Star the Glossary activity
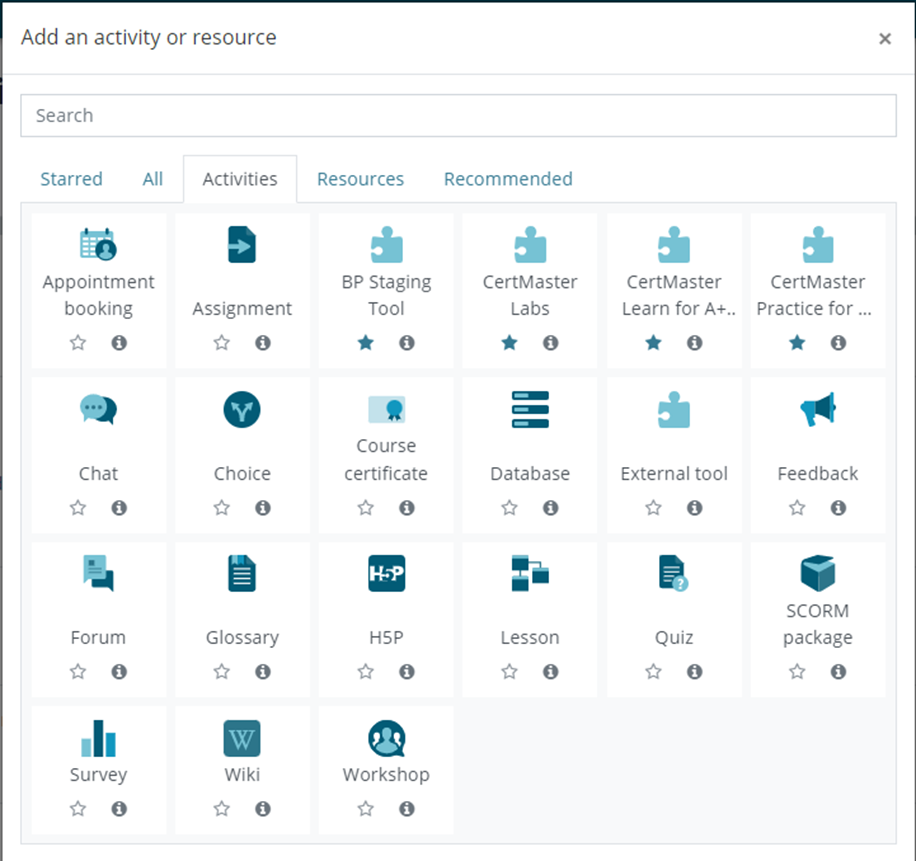This screenshot has width=916, height=861. click(222, 672)
